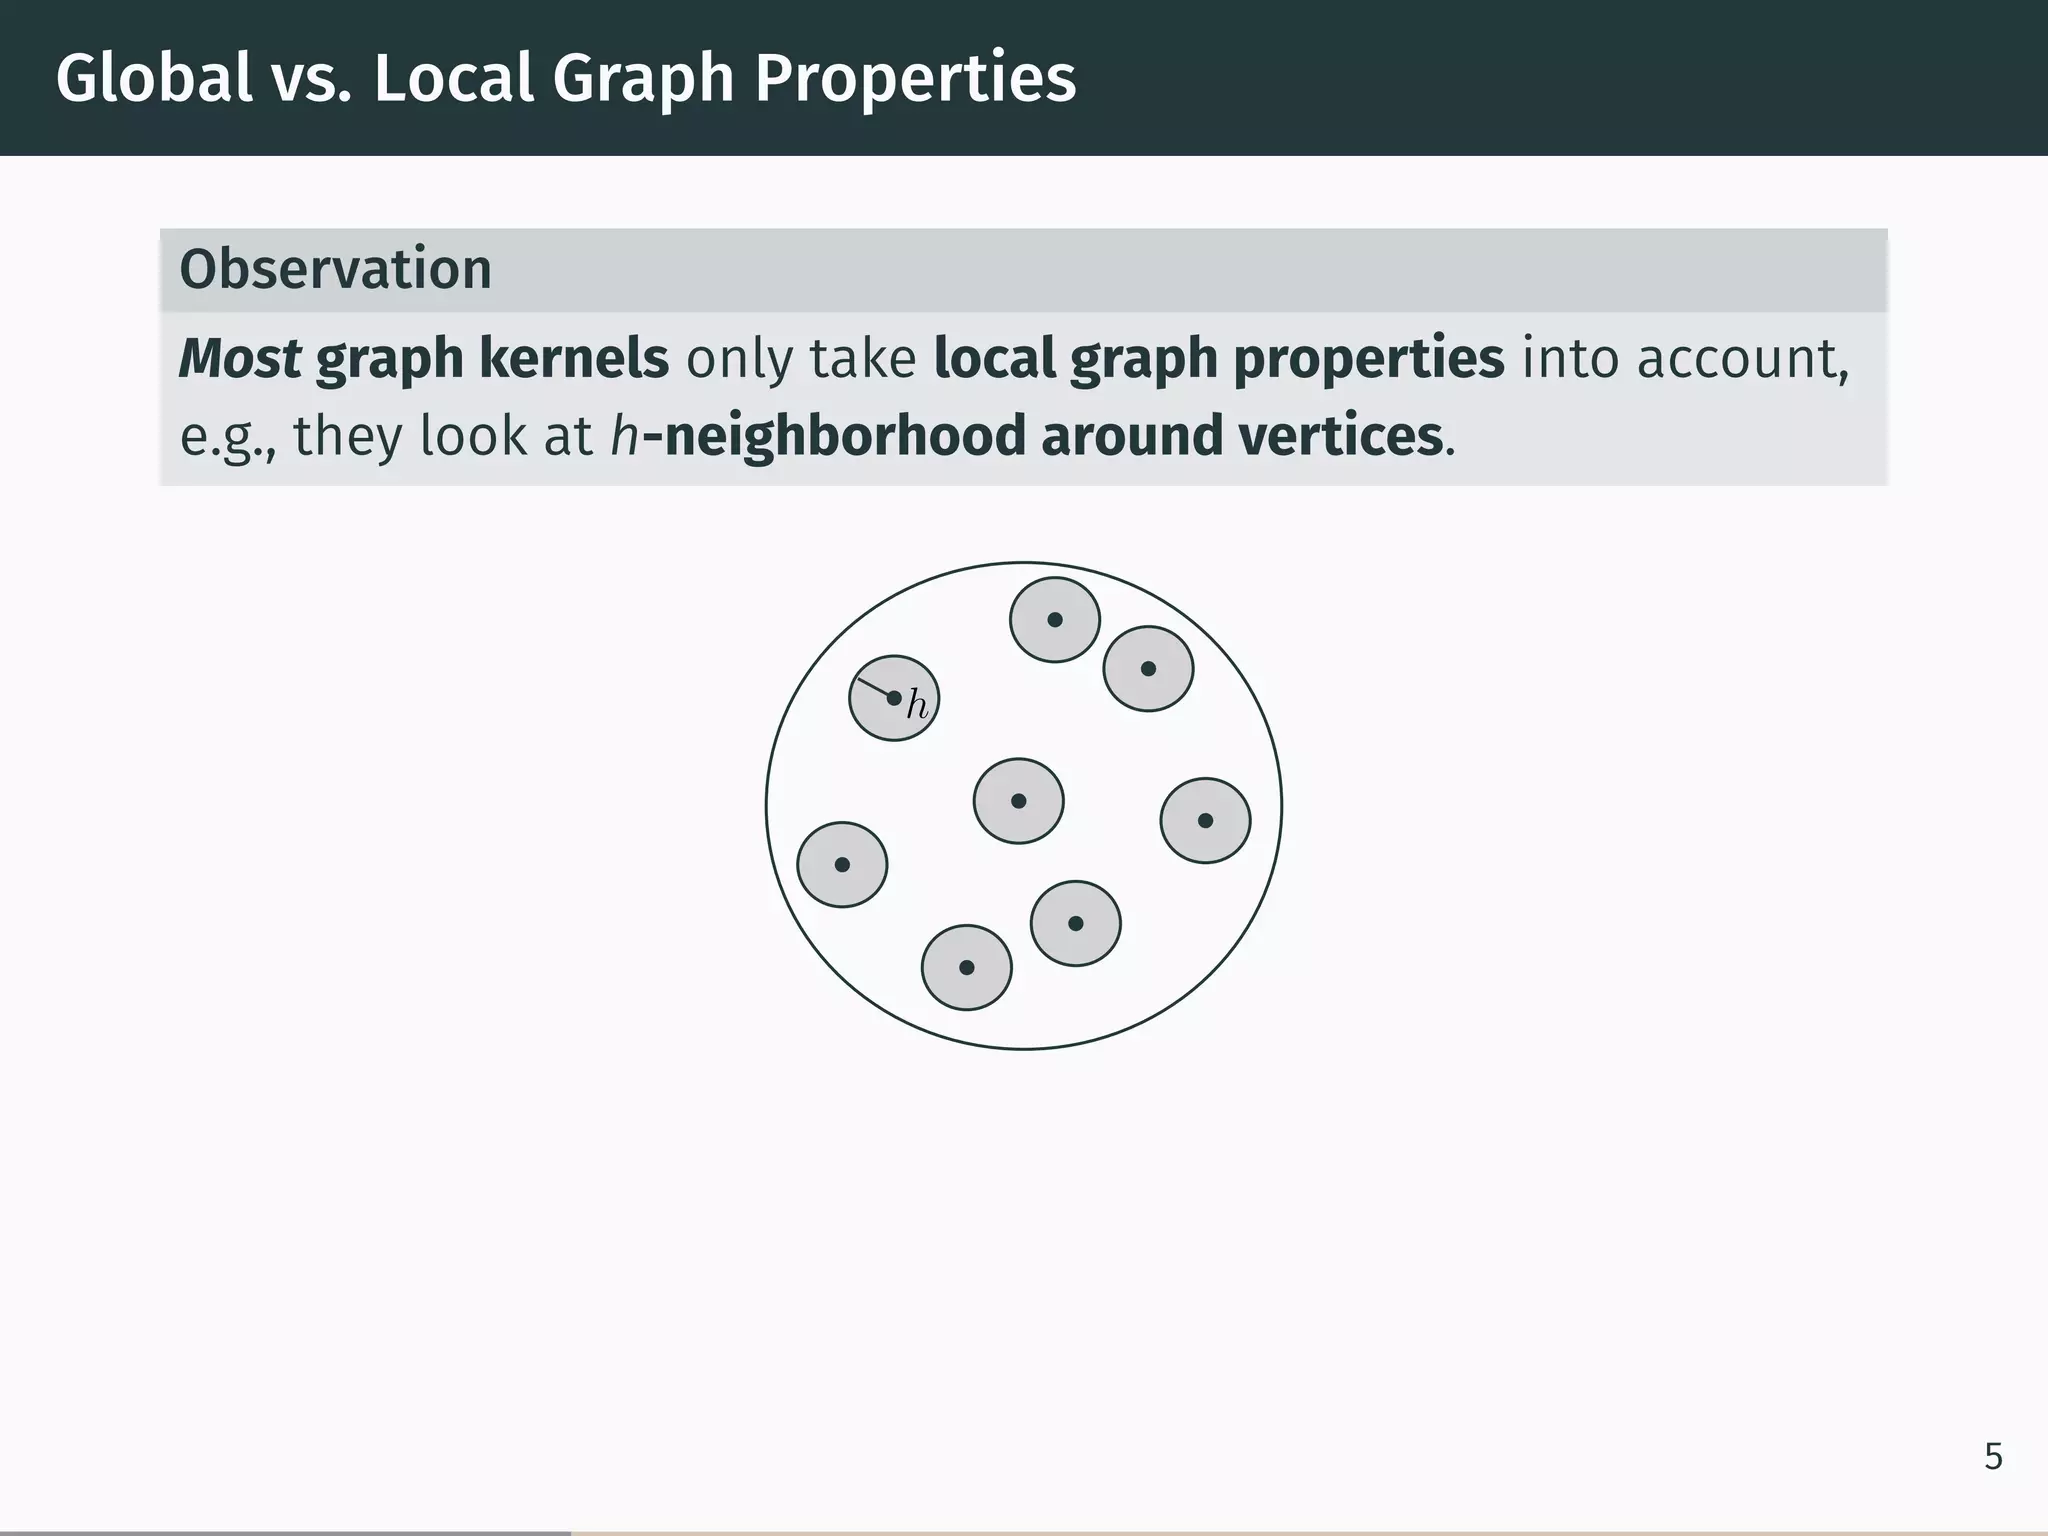The height and width of the screenshot is (1536, 2048).
Task: Click the slide title 'Global vs. Local Graph Properties'
Action: pos(566,78)
